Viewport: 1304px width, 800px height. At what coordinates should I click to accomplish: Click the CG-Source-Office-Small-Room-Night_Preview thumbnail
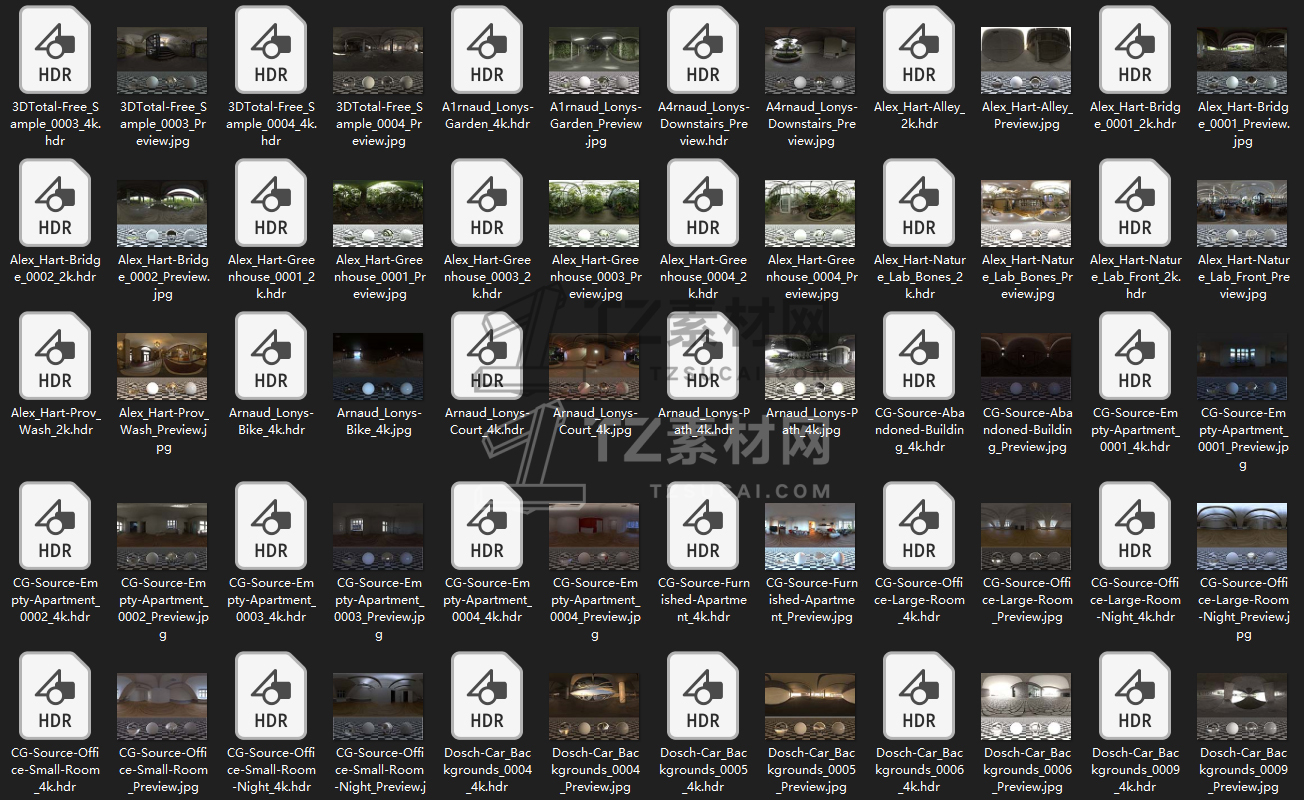379,707
